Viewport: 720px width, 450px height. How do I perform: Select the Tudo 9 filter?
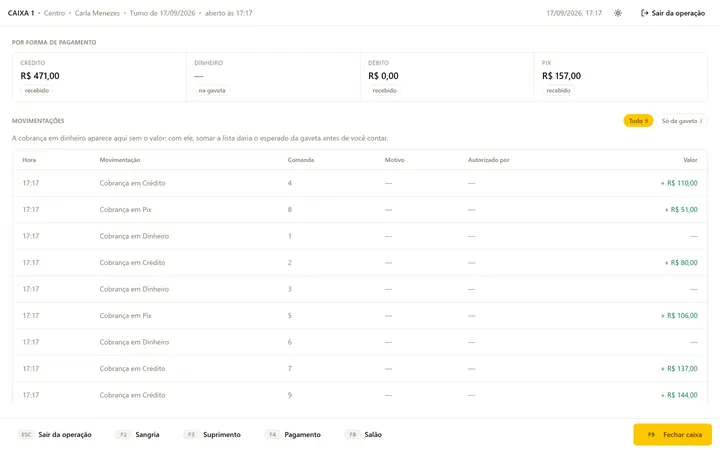[638, 121]
